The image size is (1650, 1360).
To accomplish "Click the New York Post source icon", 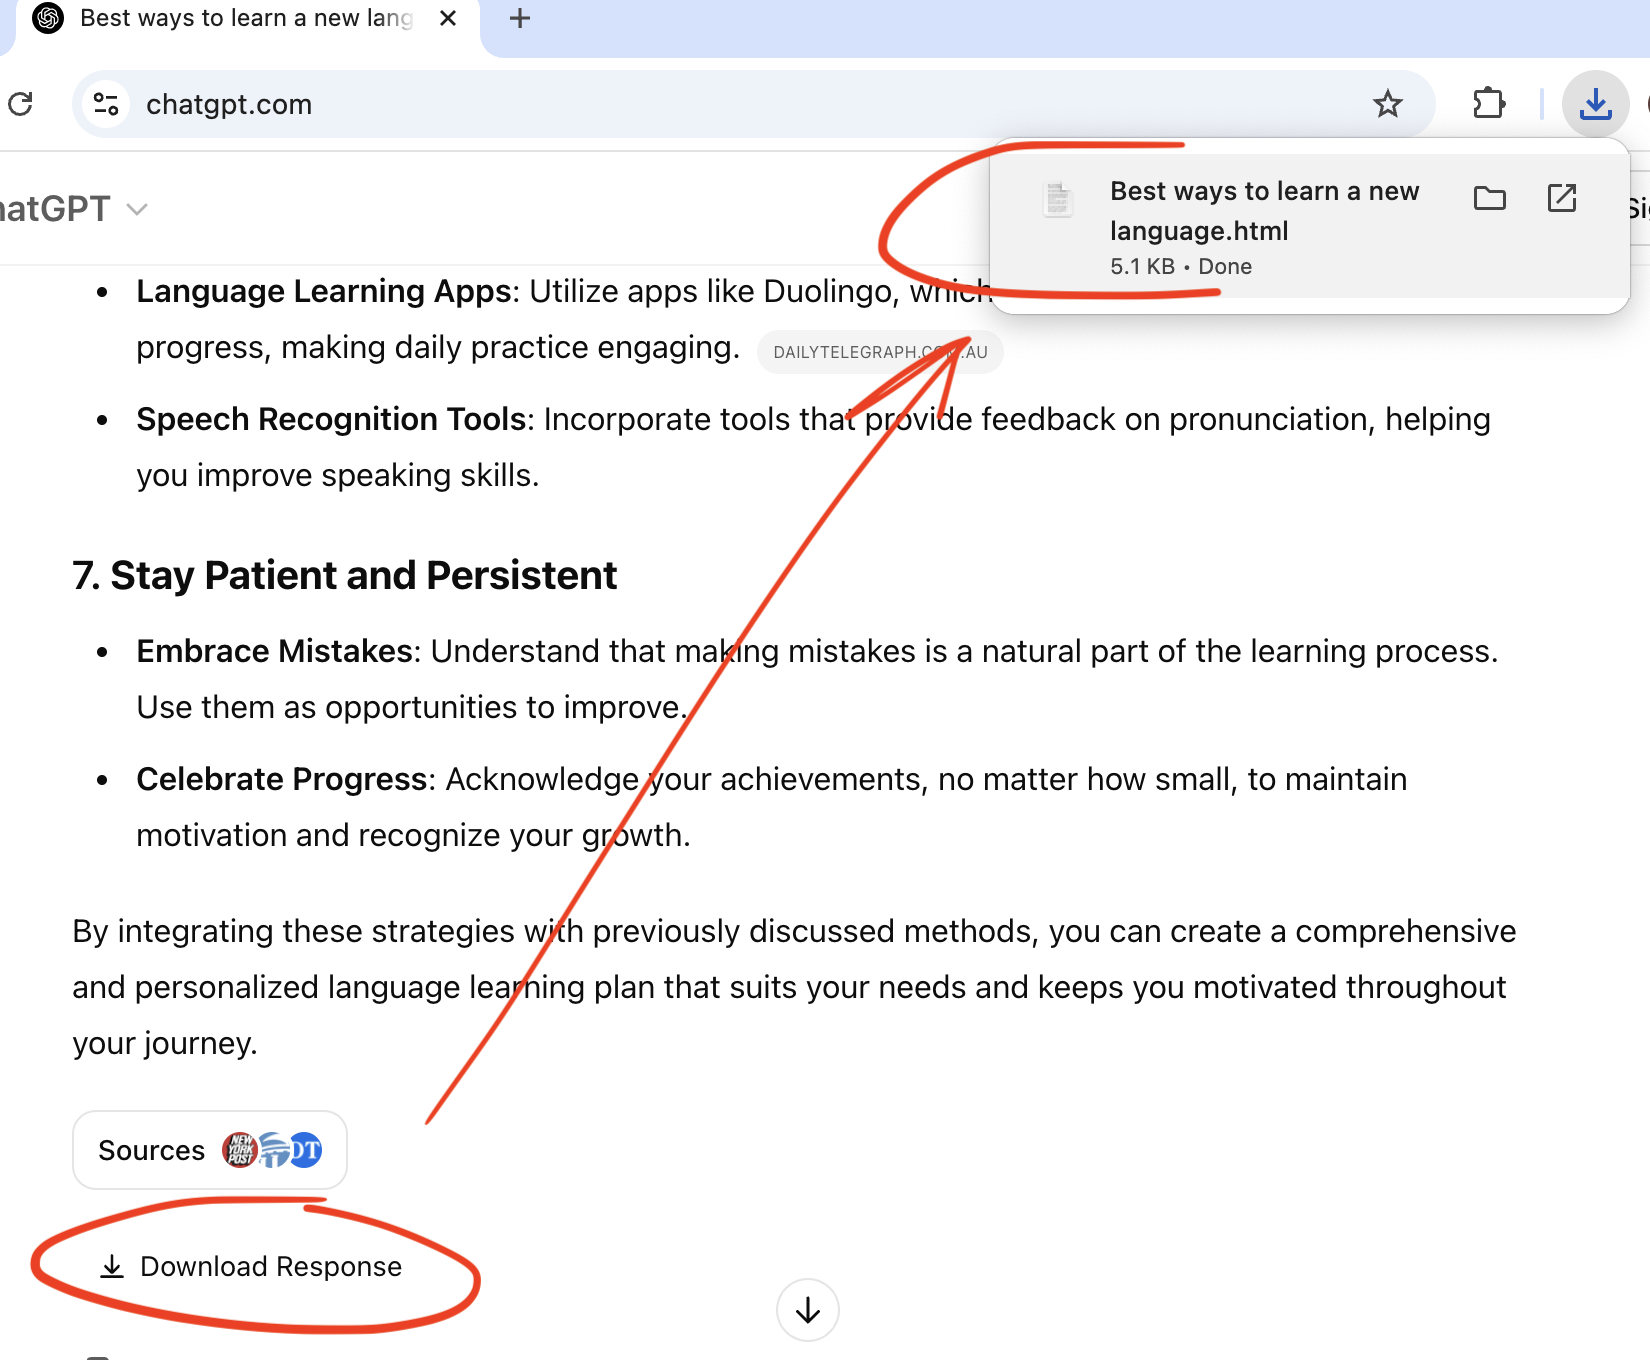I will tap(239, 1150).
